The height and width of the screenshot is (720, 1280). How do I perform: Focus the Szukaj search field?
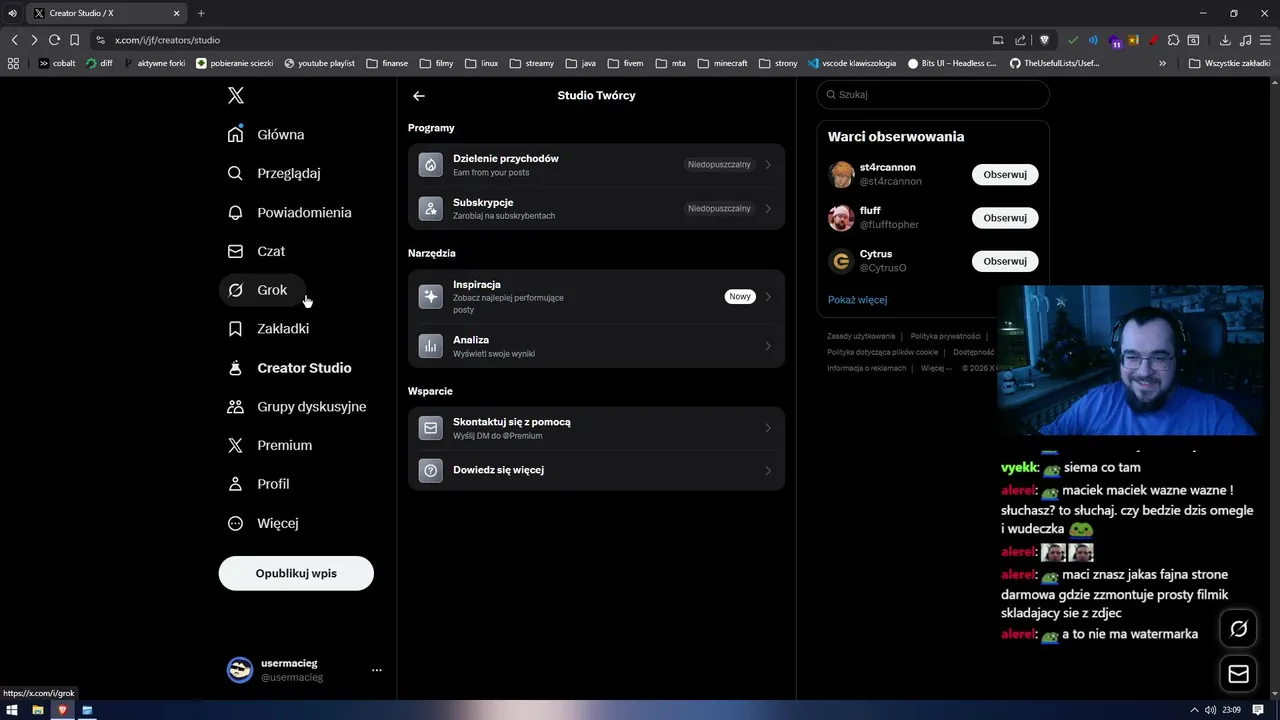(933, 95)
